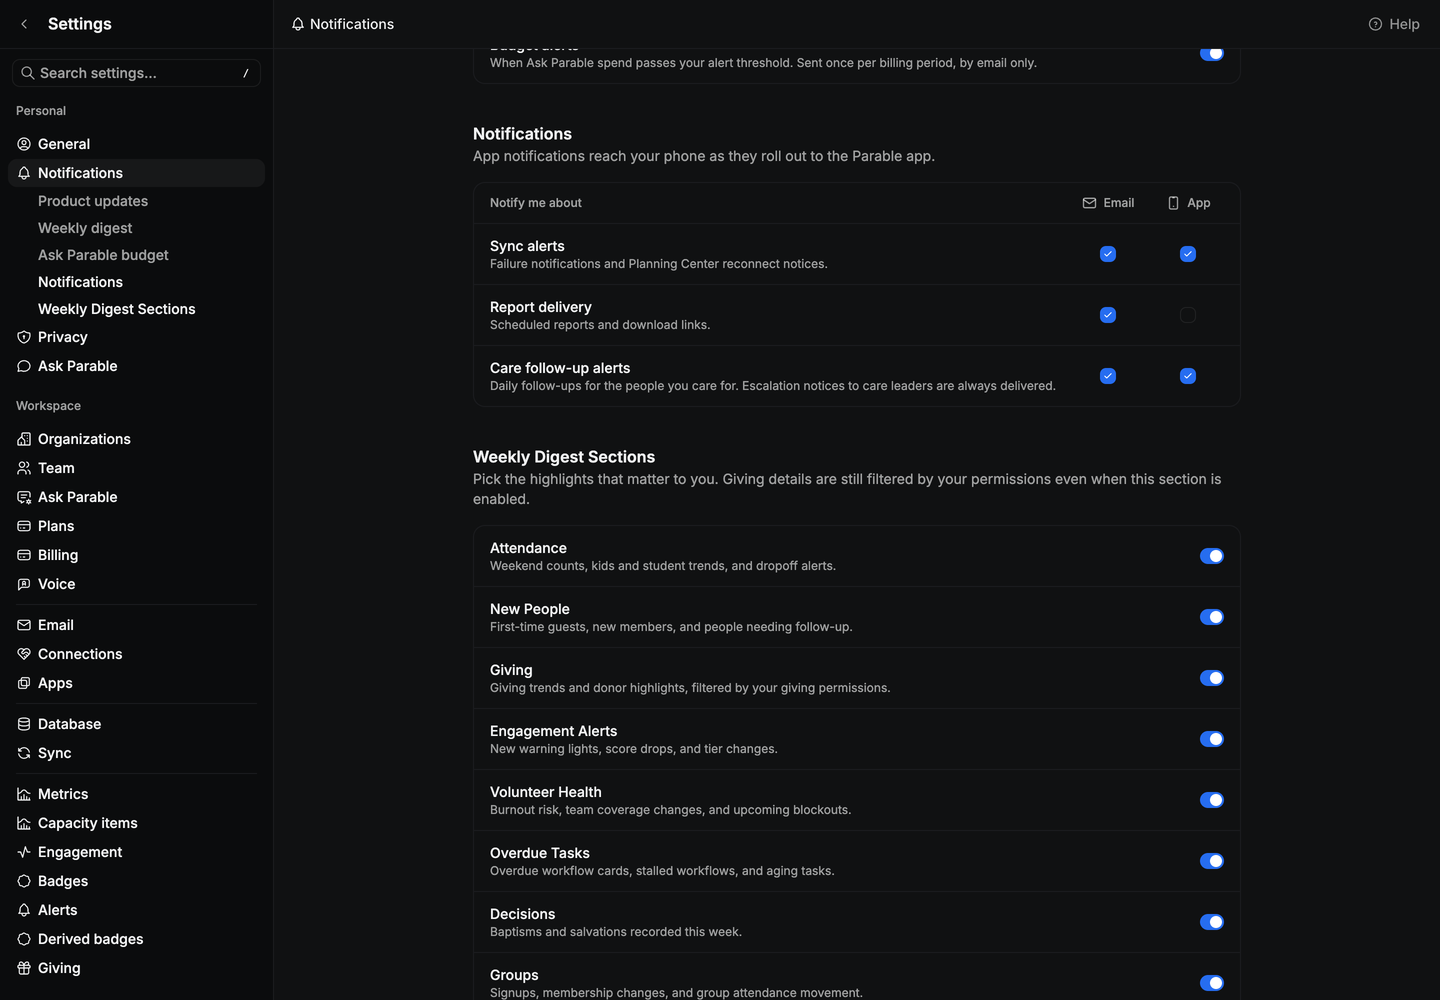Image resolution: width=1440 pixels, height=1000 pixels.
Task: Open Weekly Digest Sections sub-item
Action: point(117,309)
